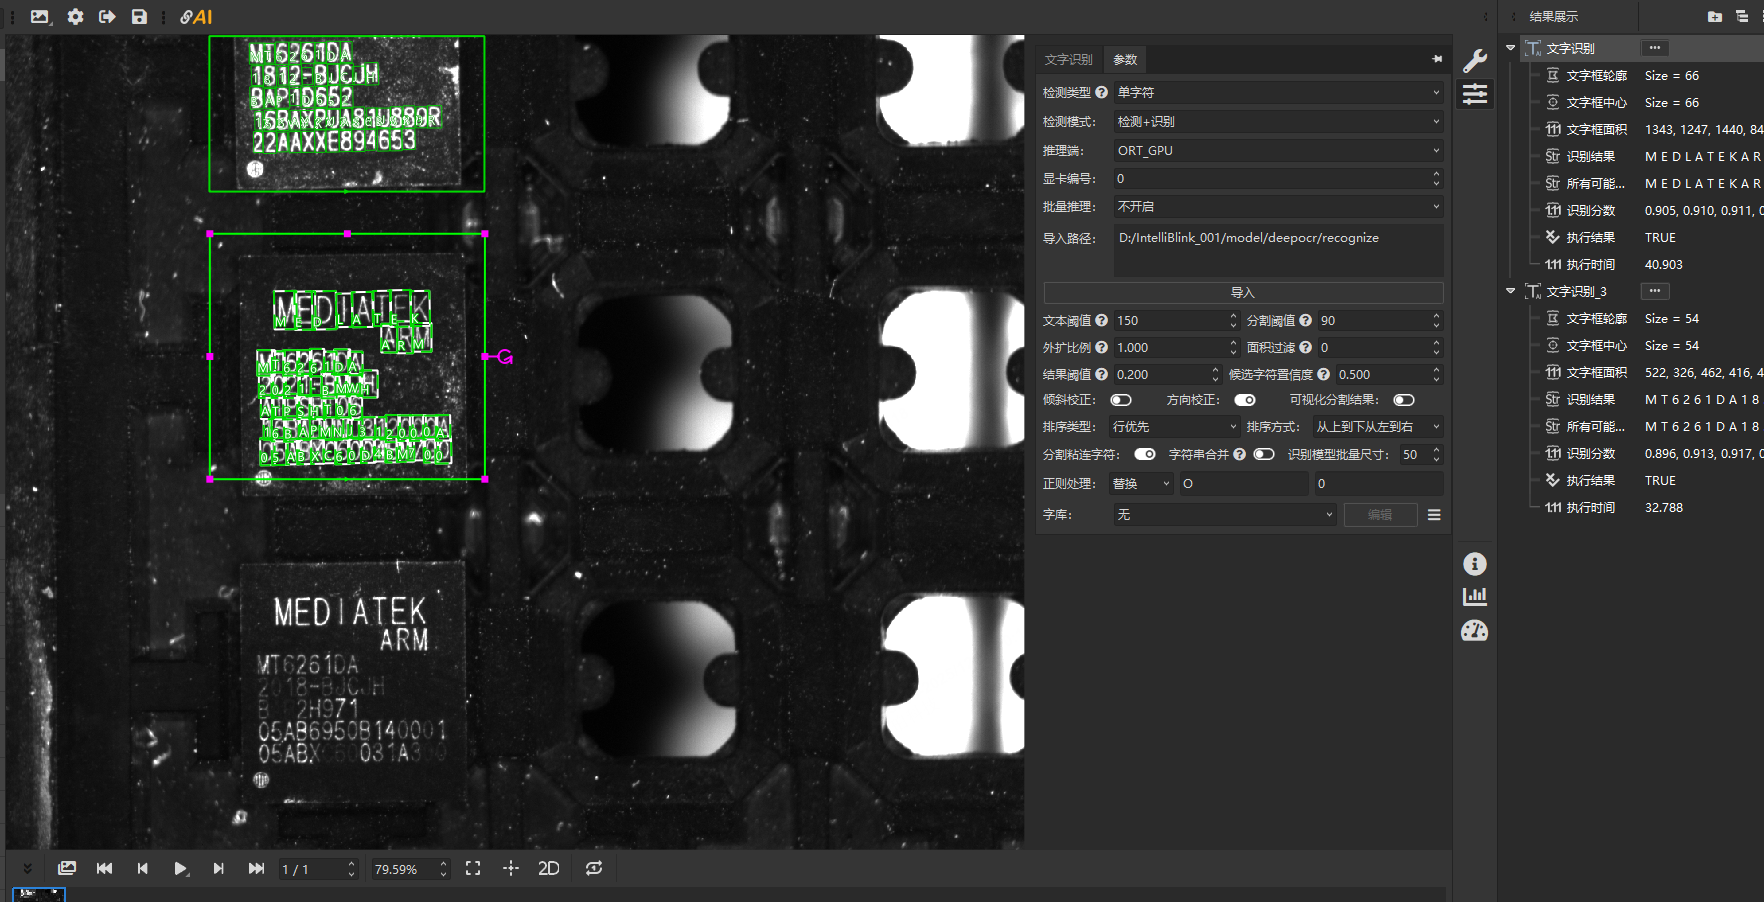Image resolution: width=1764 pixels, height=902 pixels.
Task: Click the 导入 button
Action: pyautogui.click(x=1242, y=292)
